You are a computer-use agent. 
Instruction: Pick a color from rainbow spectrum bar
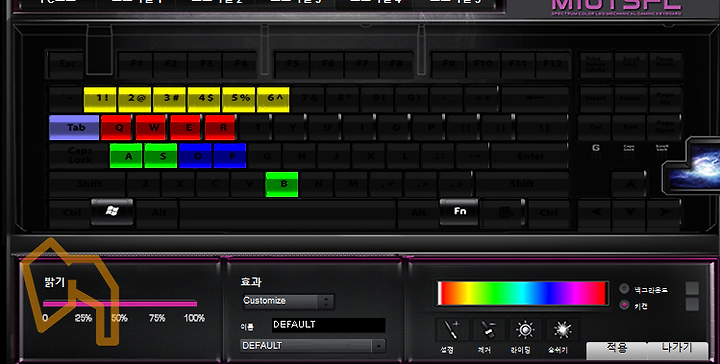pyautogui.click(x=522, y=293)
